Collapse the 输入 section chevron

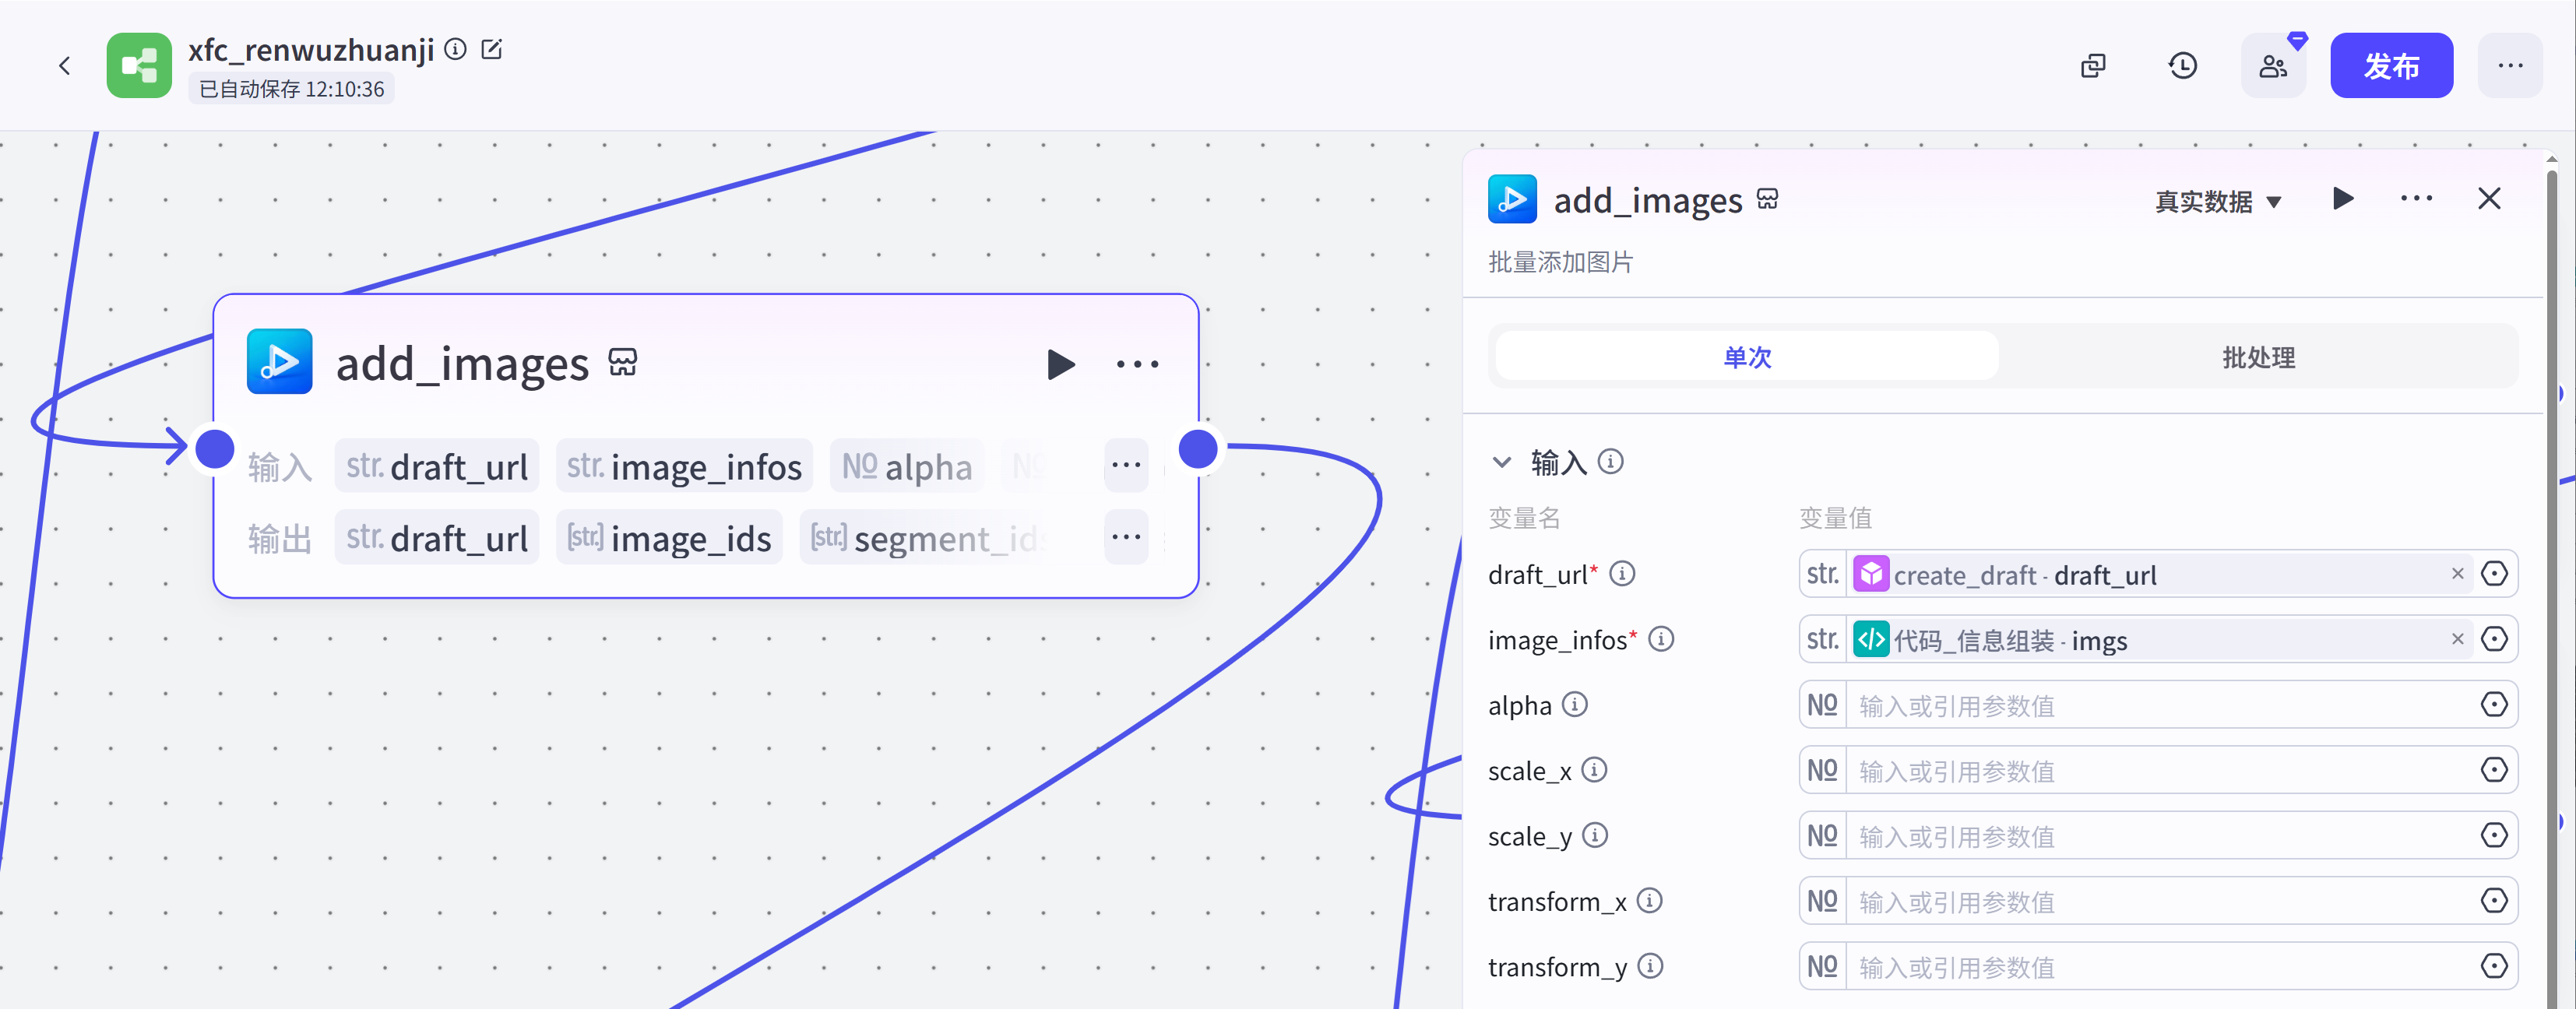click(1501, 462)
